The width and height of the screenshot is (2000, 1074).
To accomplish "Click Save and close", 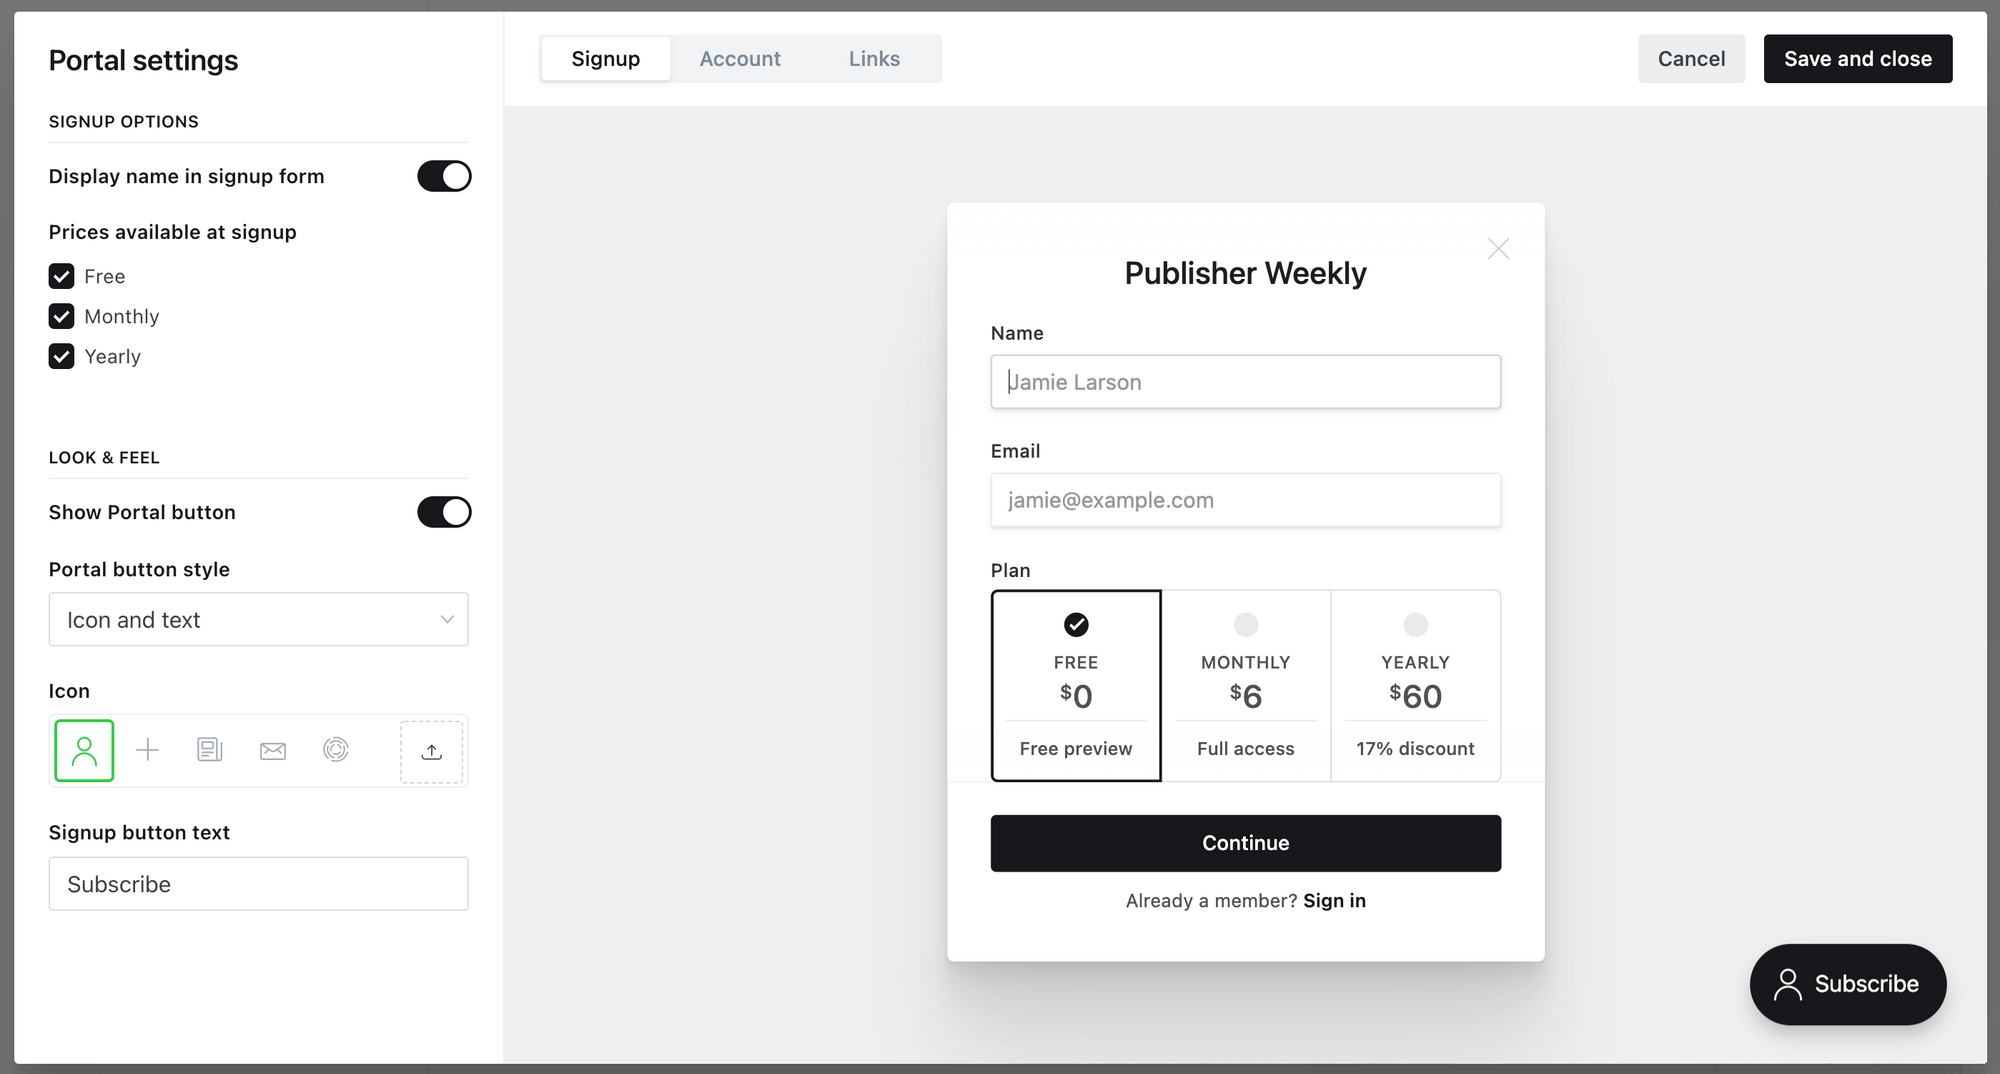I will tap(1857, 58).
